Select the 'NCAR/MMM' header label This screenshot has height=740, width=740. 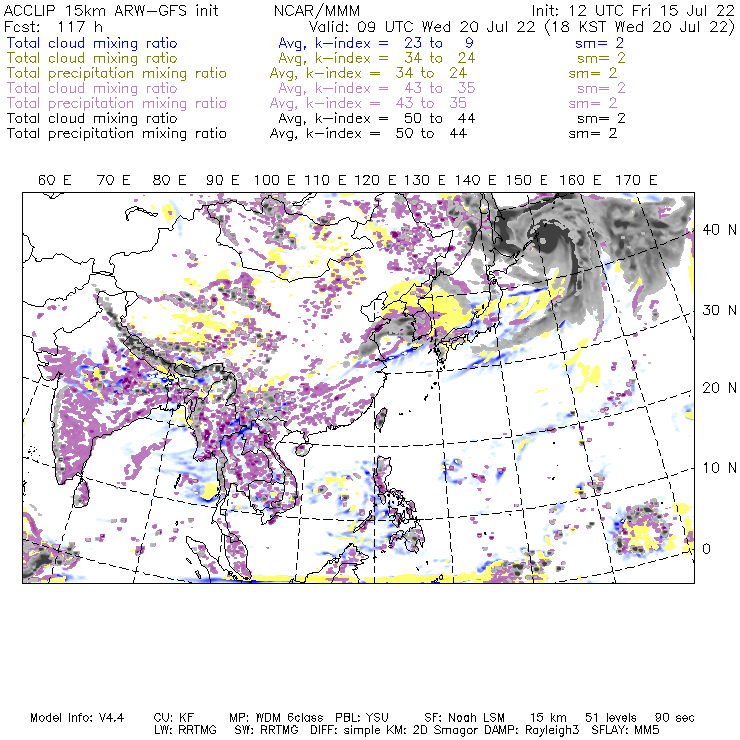pyautogui.click(x=317, y=10)
